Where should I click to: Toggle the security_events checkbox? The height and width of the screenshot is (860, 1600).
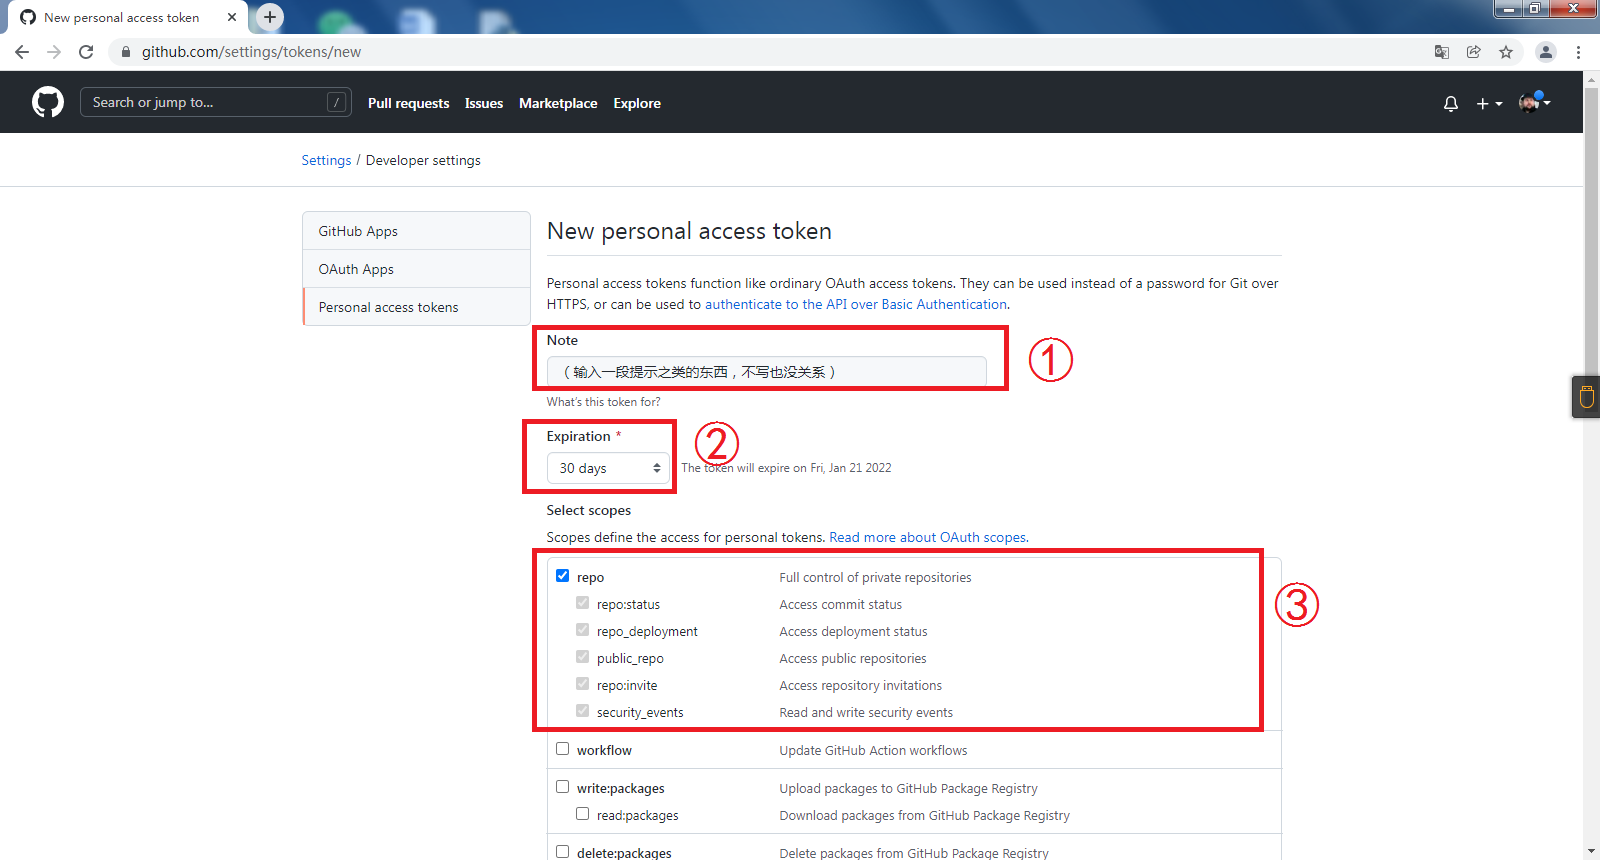pyautogui.click(x=583, y=711)
